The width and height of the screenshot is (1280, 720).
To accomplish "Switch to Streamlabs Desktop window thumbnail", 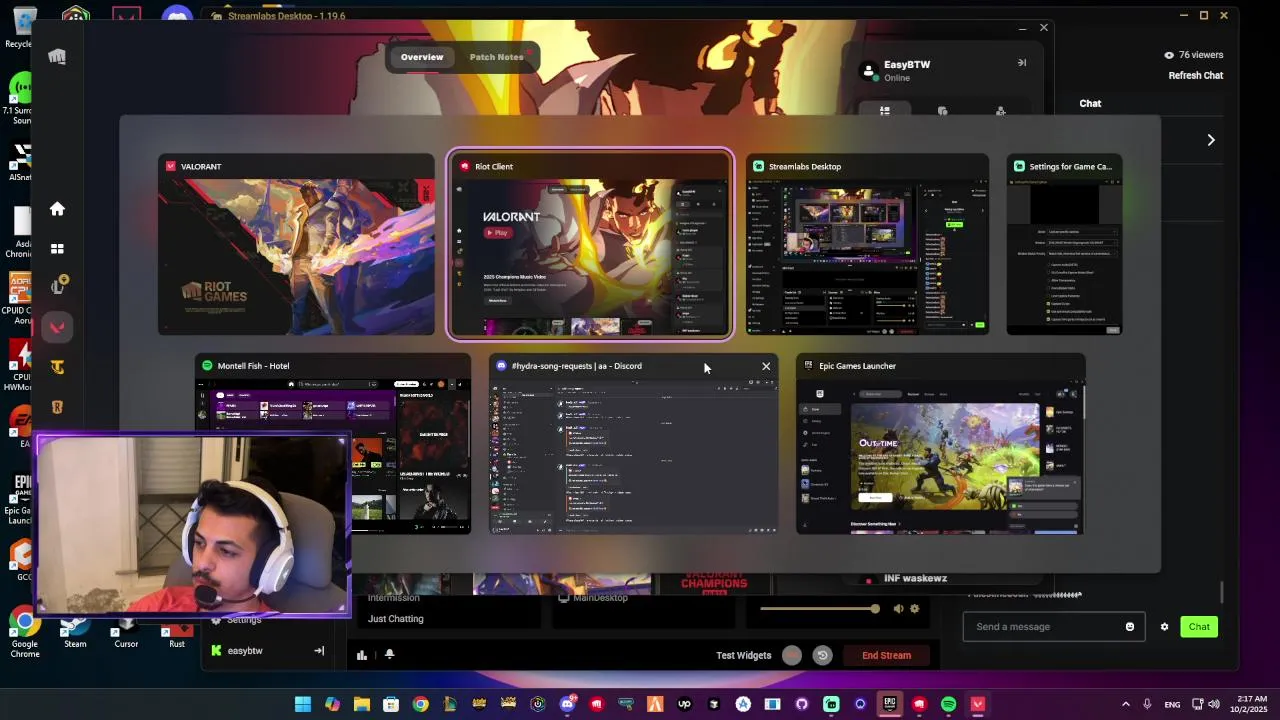I will pyautogui.click(x=867, y=245).
